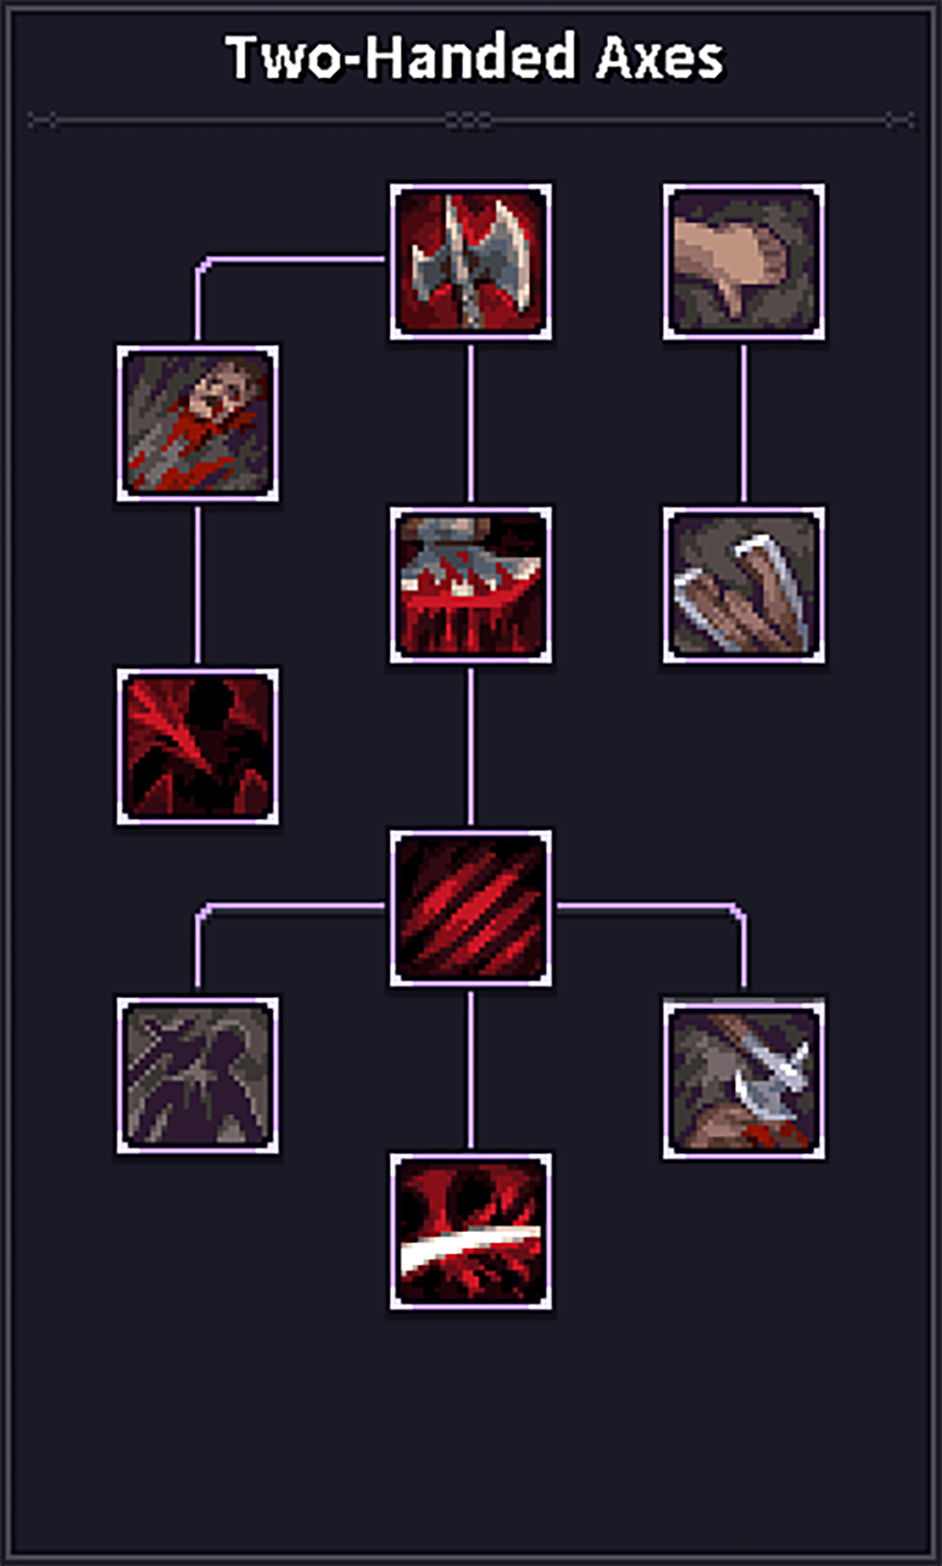Click the white slash on red skill
The height and width of the screenshot is (1566, 942).
(470, 1232)
